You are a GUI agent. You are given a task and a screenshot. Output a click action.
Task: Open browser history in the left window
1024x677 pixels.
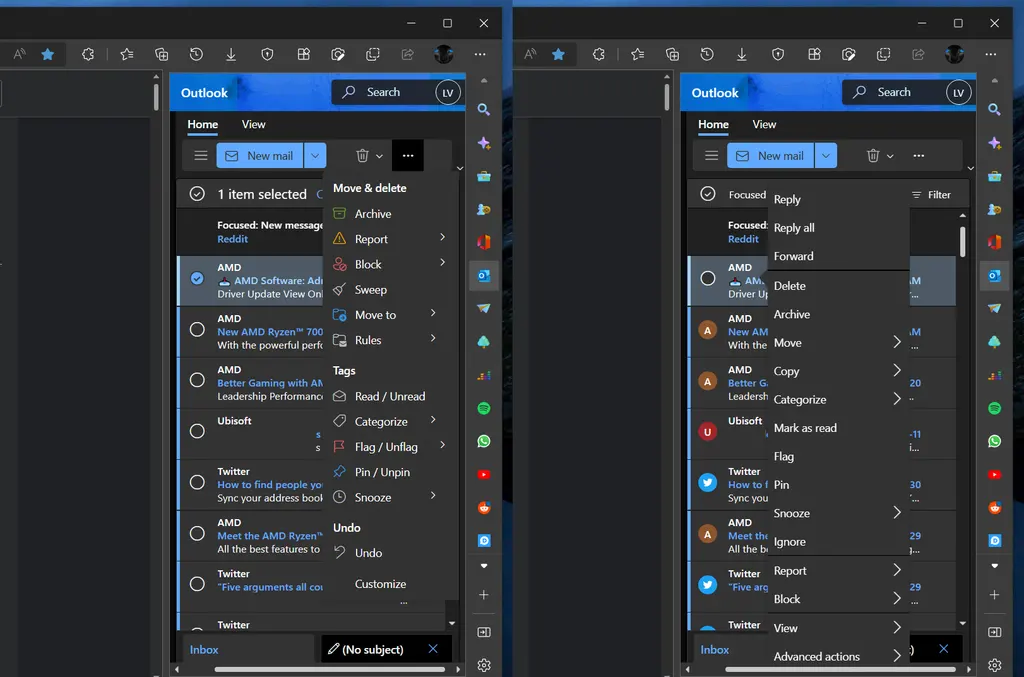click(196, 55)
